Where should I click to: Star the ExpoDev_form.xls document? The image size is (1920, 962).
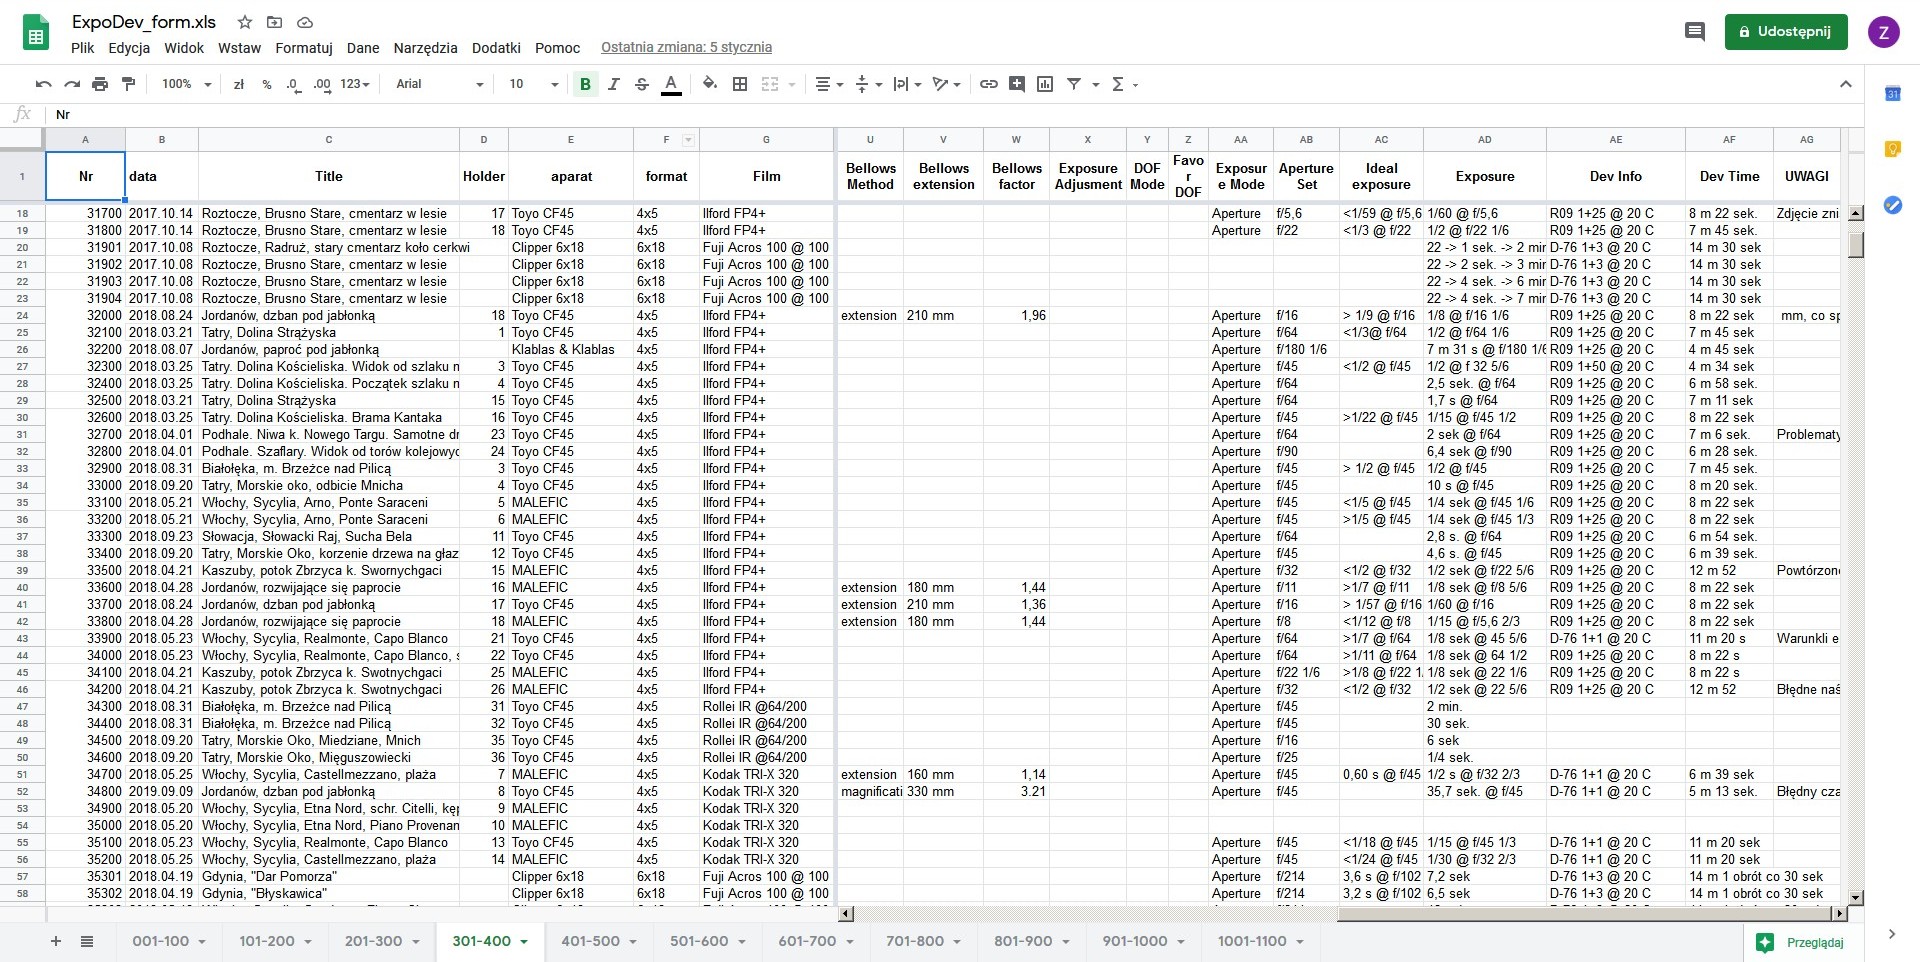[x=244, y=22]
